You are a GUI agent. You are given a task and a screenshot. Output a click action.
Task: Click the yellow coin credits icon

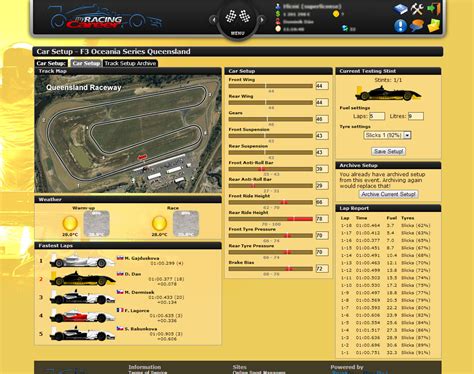point(336,14)
